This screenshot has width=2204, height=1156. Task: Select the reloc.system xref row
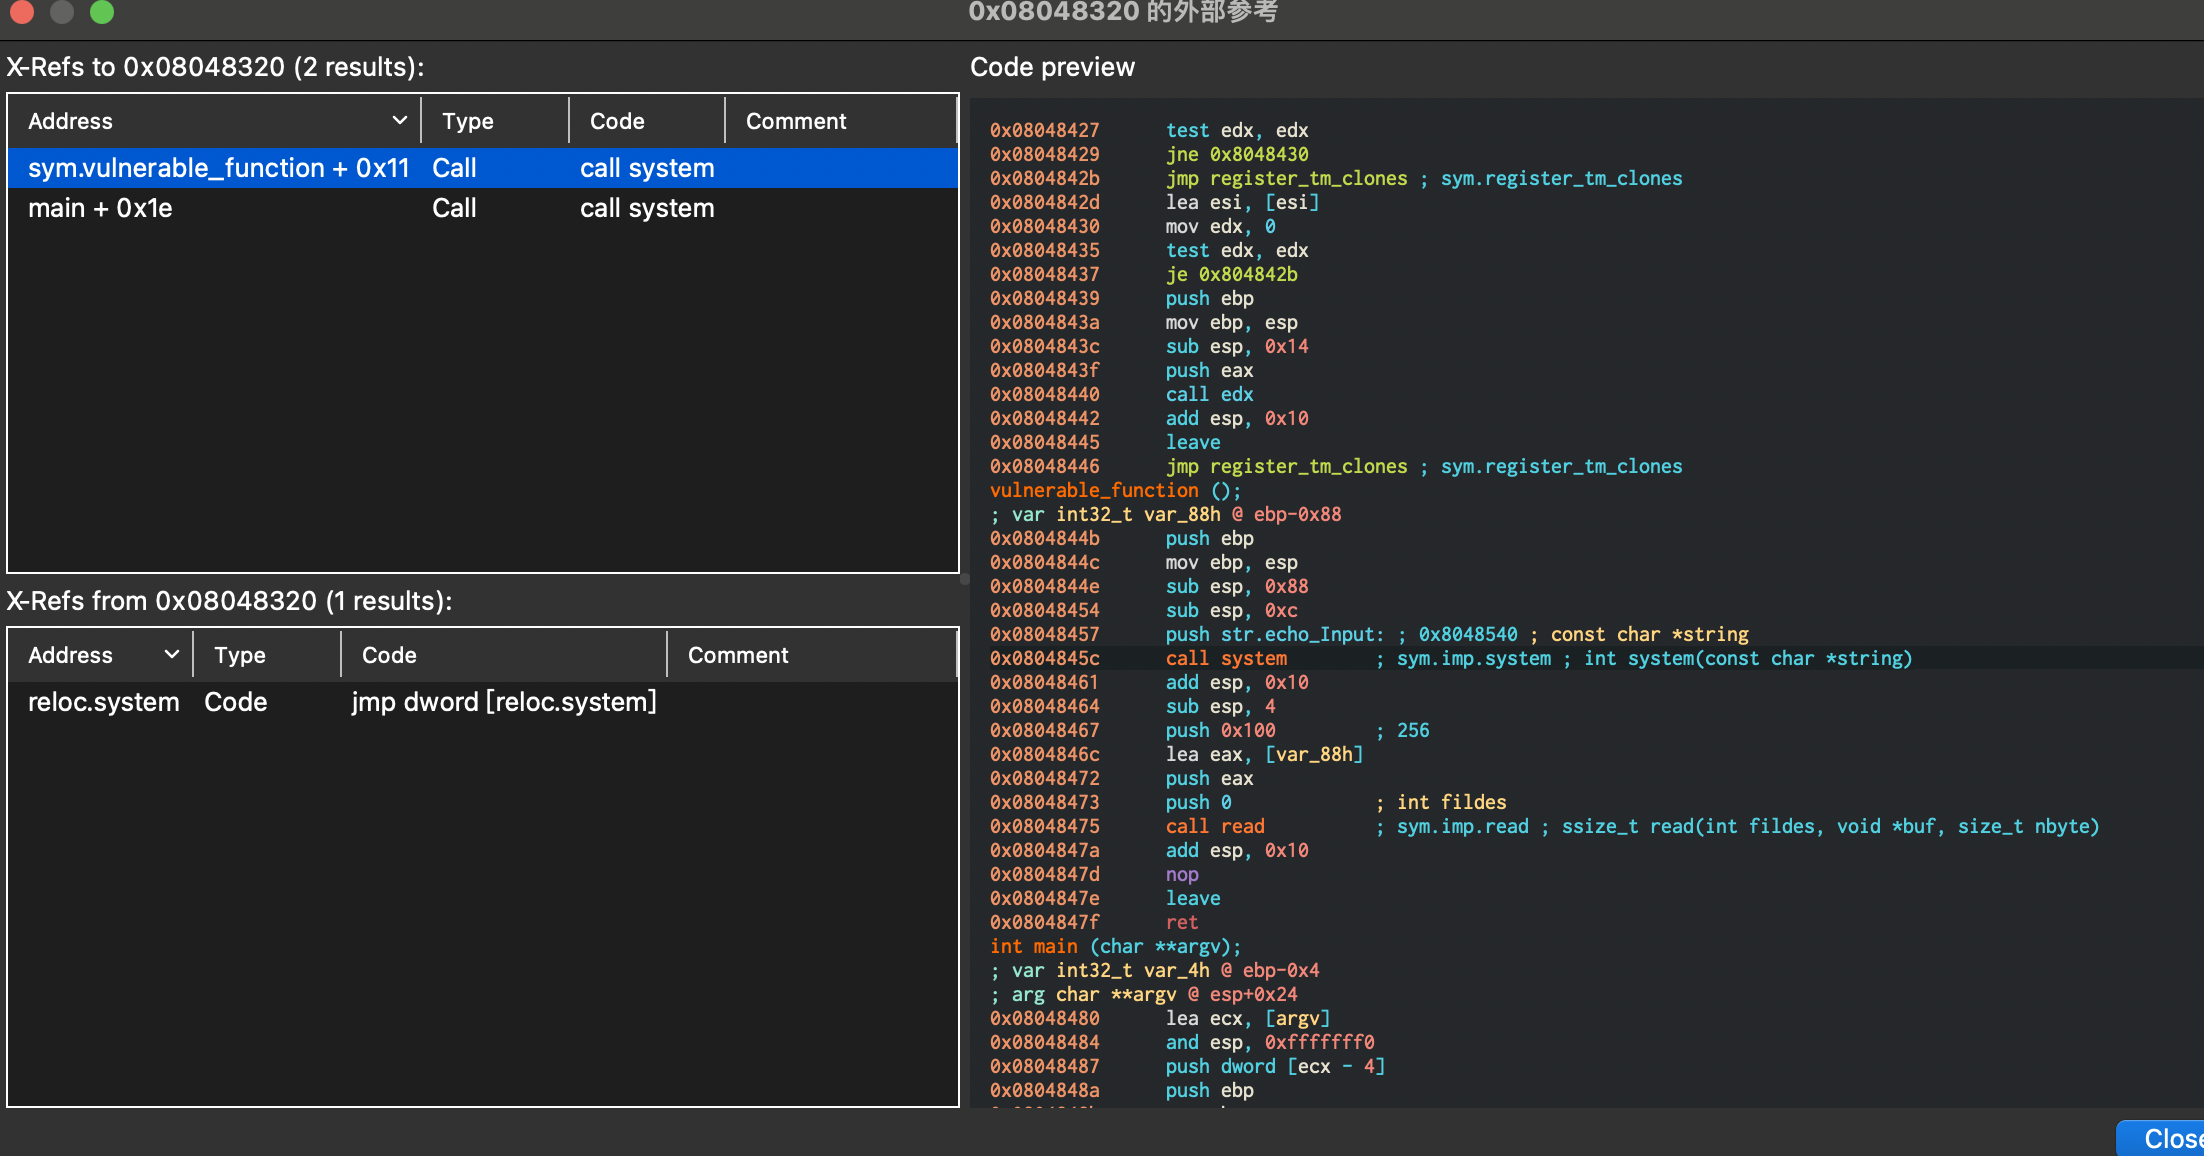[104, 702]
